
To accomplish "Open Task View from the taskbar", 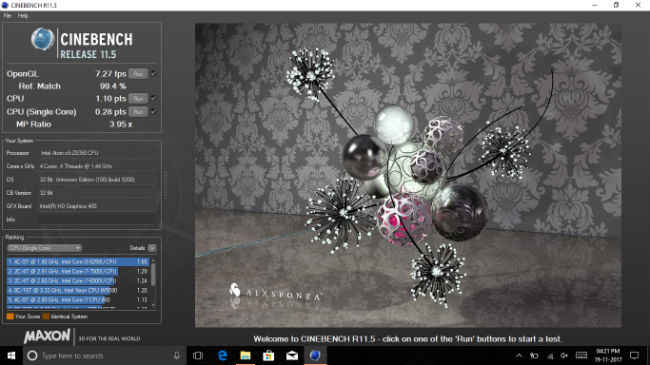I will point(198,356).
